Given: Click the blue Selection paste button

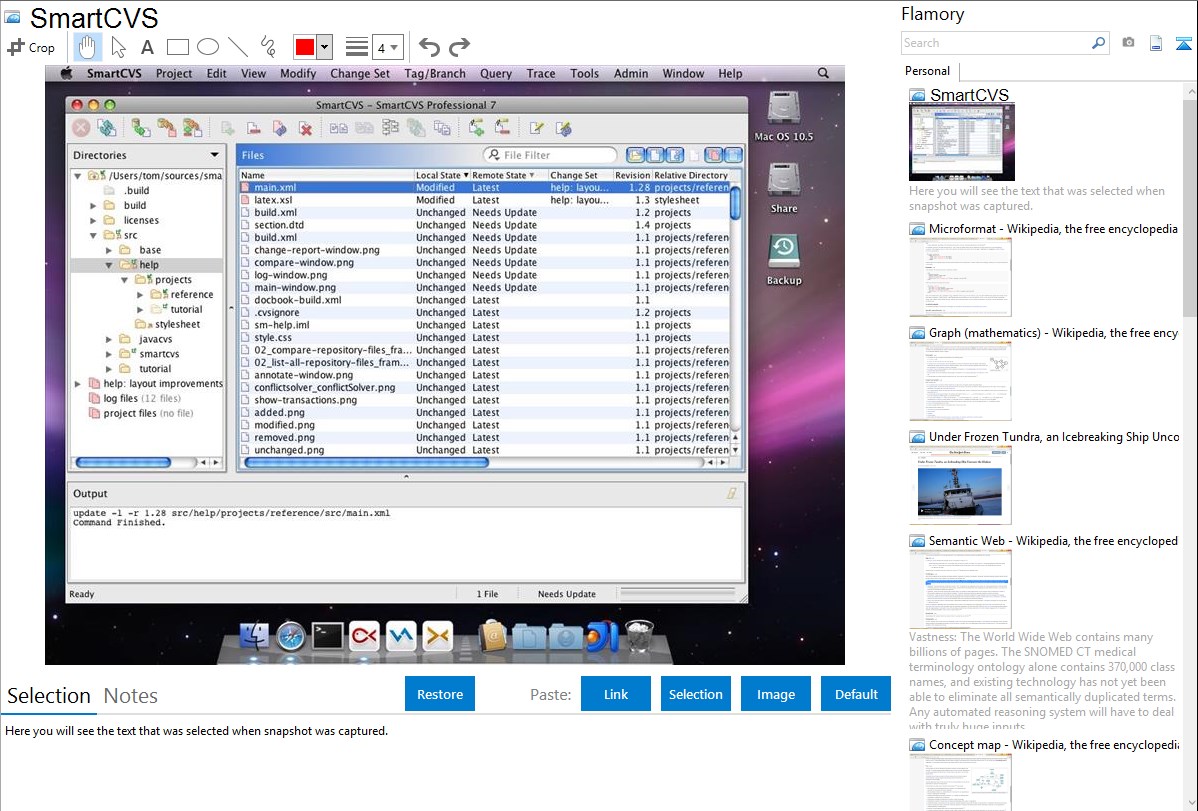Looking at the screenshot, I should (x=696, y=694).
